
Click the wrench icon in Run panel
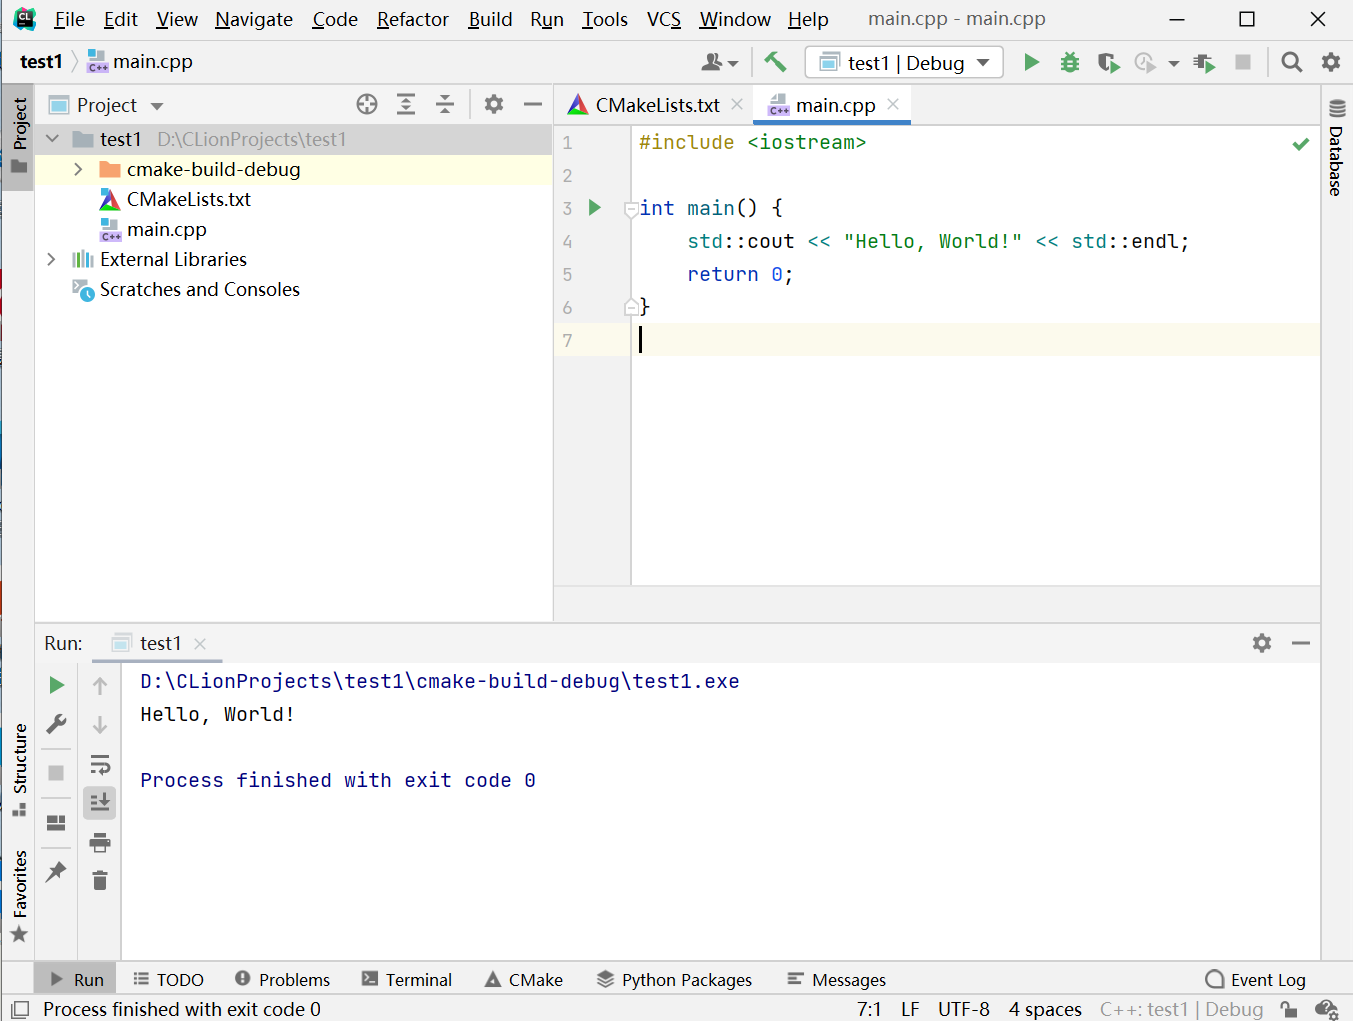click(57, 724)
